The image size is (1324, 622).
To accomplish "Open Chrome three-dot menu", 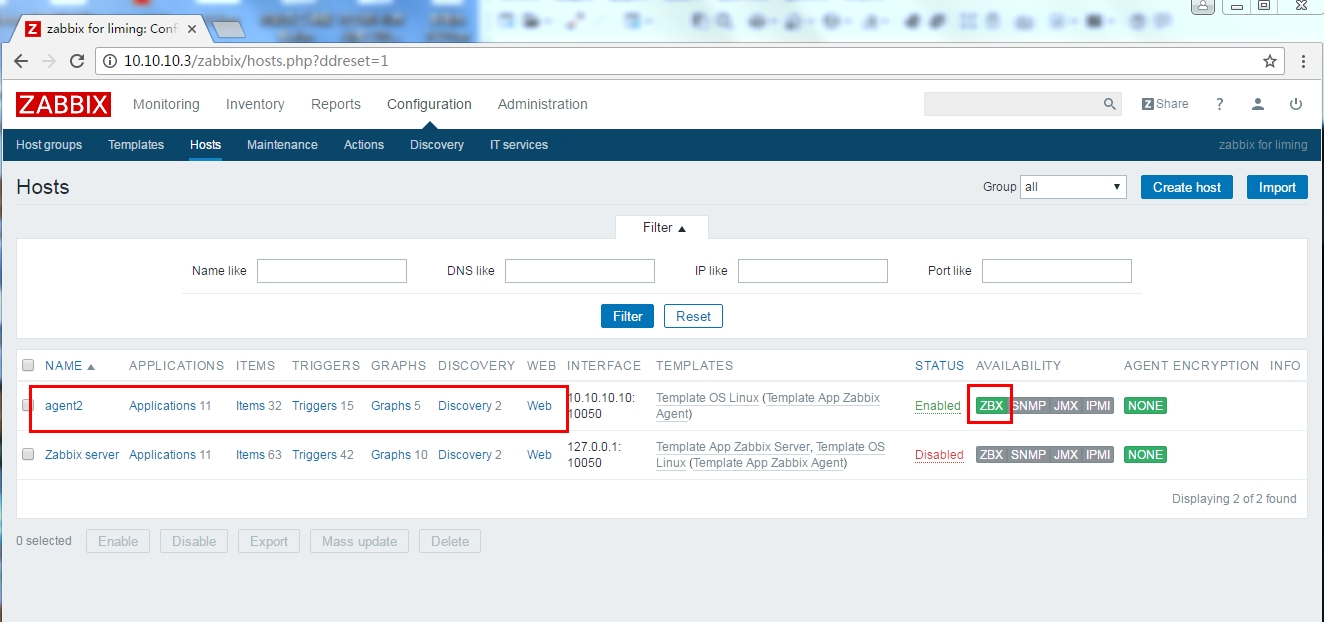I will 1303,61.
